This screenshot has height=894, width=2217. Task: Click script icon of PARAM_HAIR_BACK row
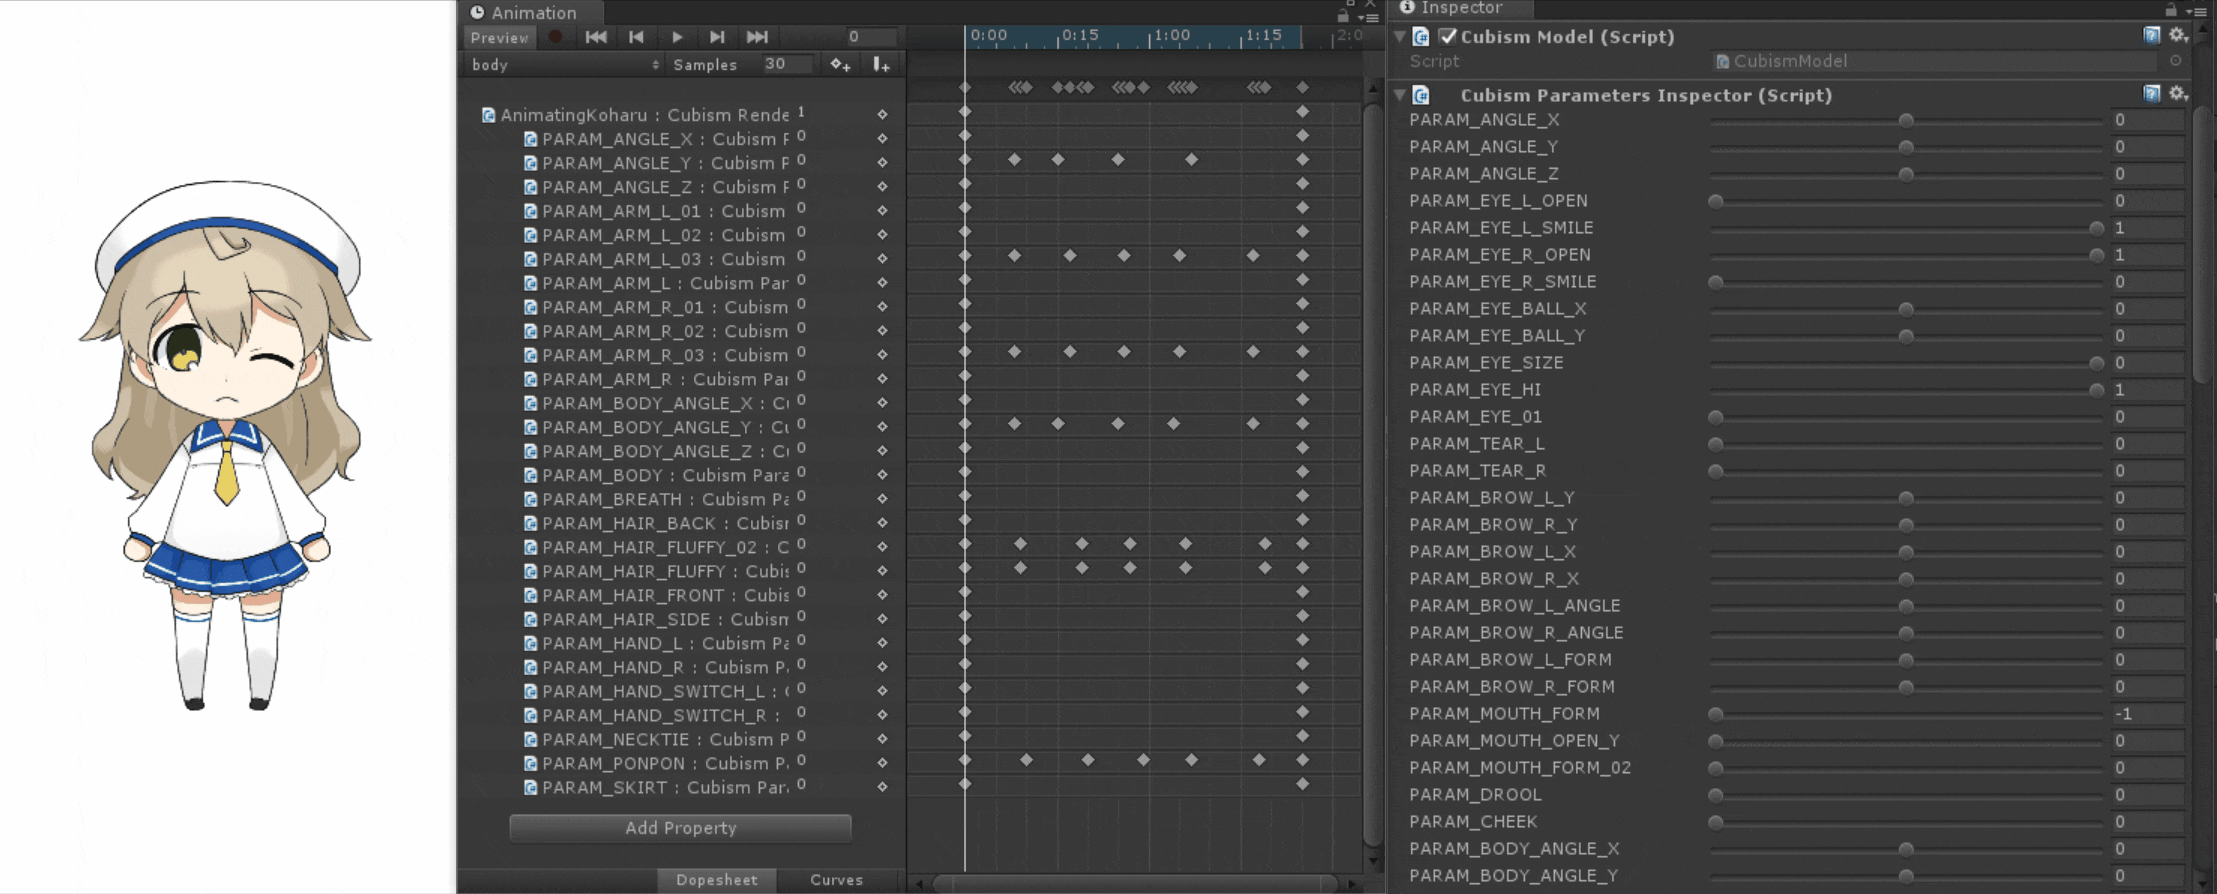pos(531,523)
